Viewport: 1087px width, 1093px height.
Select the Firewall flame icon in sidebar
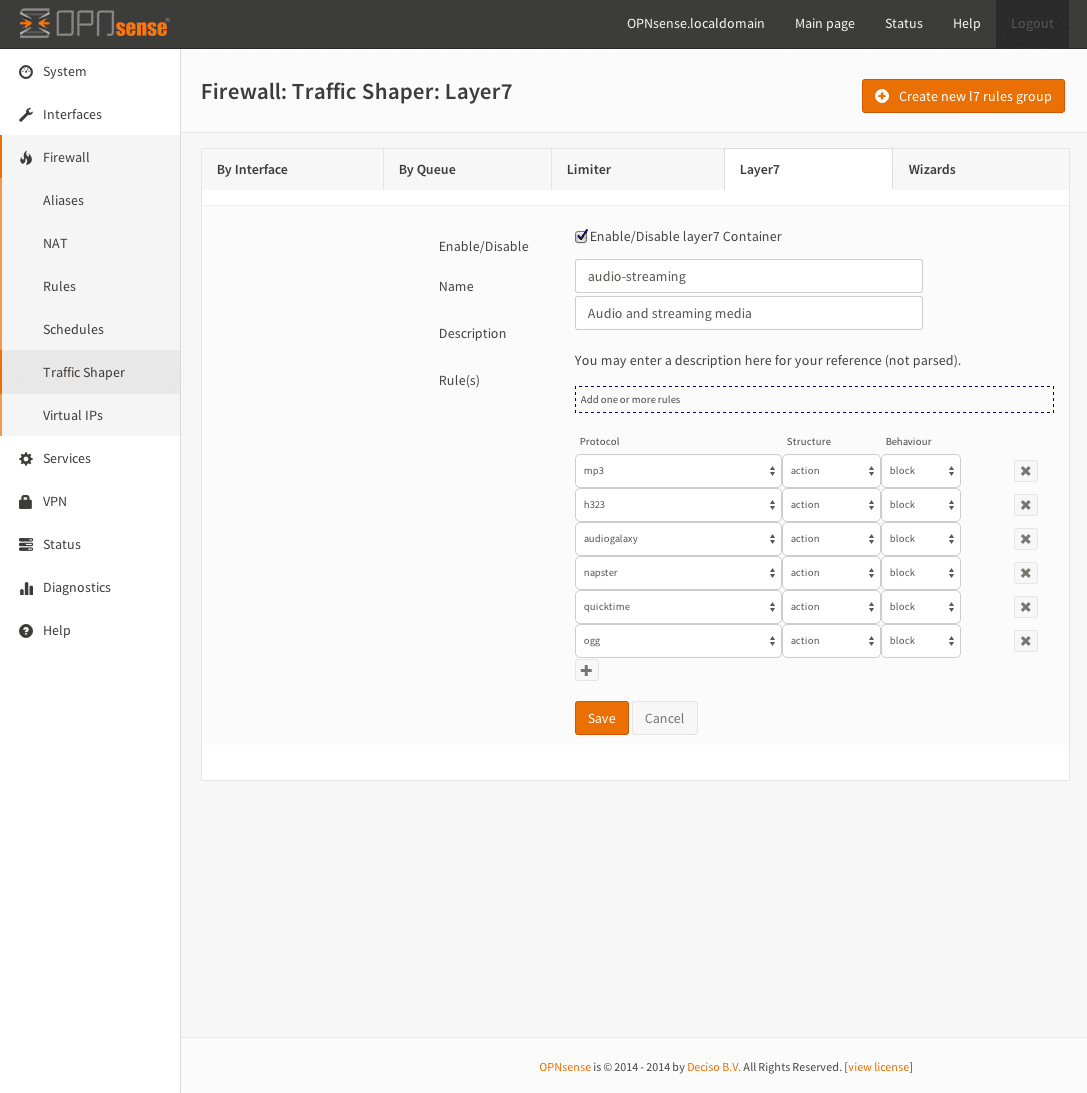[26, 157]
